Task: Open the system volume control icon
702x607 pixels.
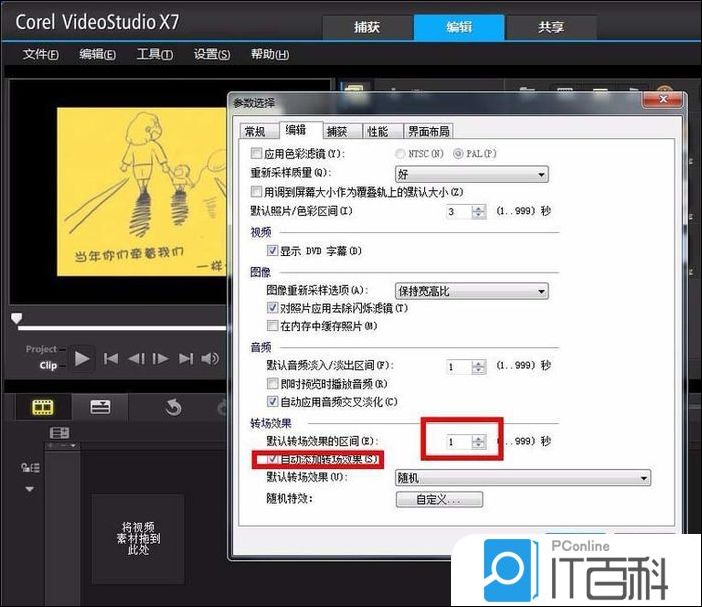Action: click(210, 359)
